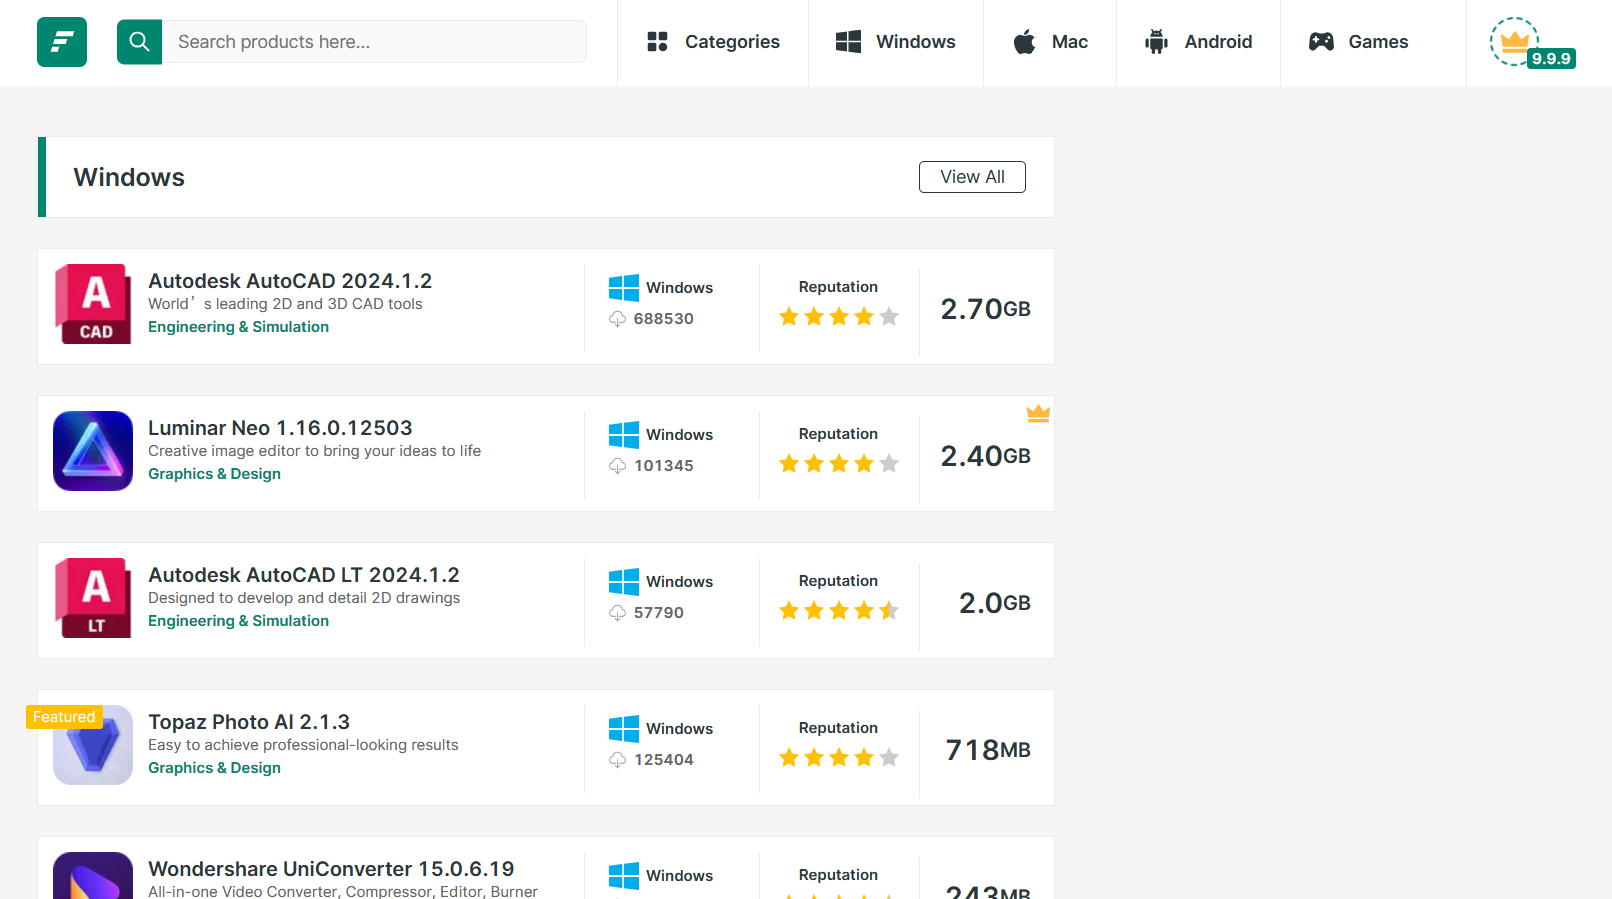Click the Autodesk AutoCAD LT app icon
Screen dimensions: 1612x899
coord(93,598)
